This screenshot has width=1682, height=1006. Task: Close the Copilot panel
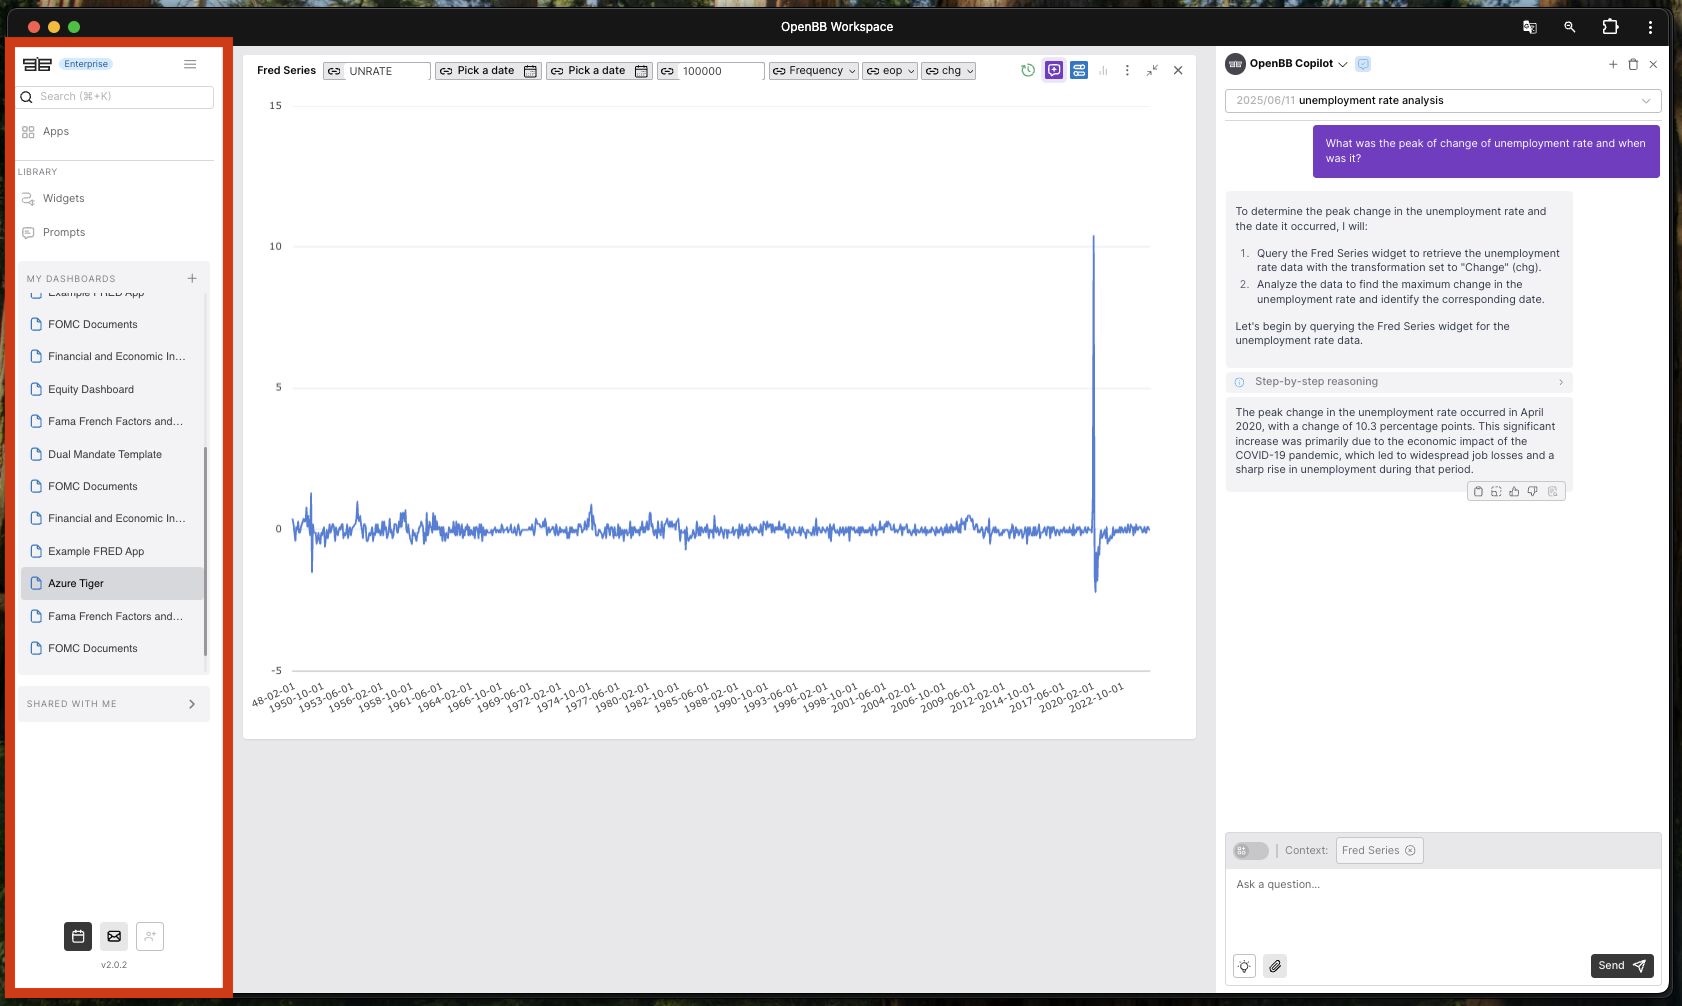1653,64
